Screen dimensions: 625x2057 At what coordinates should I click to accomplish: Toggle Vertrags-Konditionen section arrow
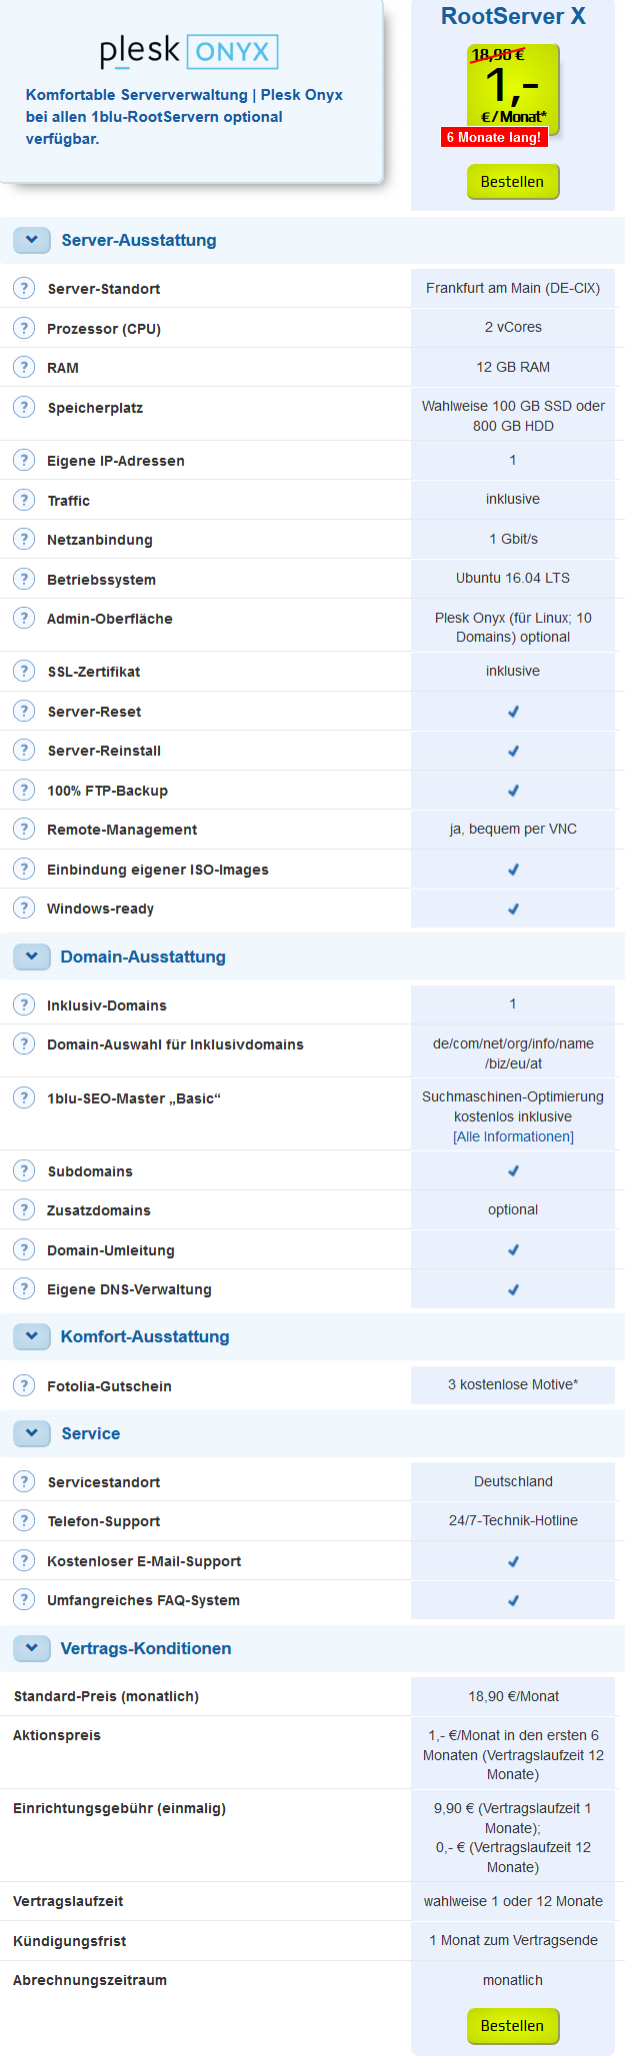32,1648
